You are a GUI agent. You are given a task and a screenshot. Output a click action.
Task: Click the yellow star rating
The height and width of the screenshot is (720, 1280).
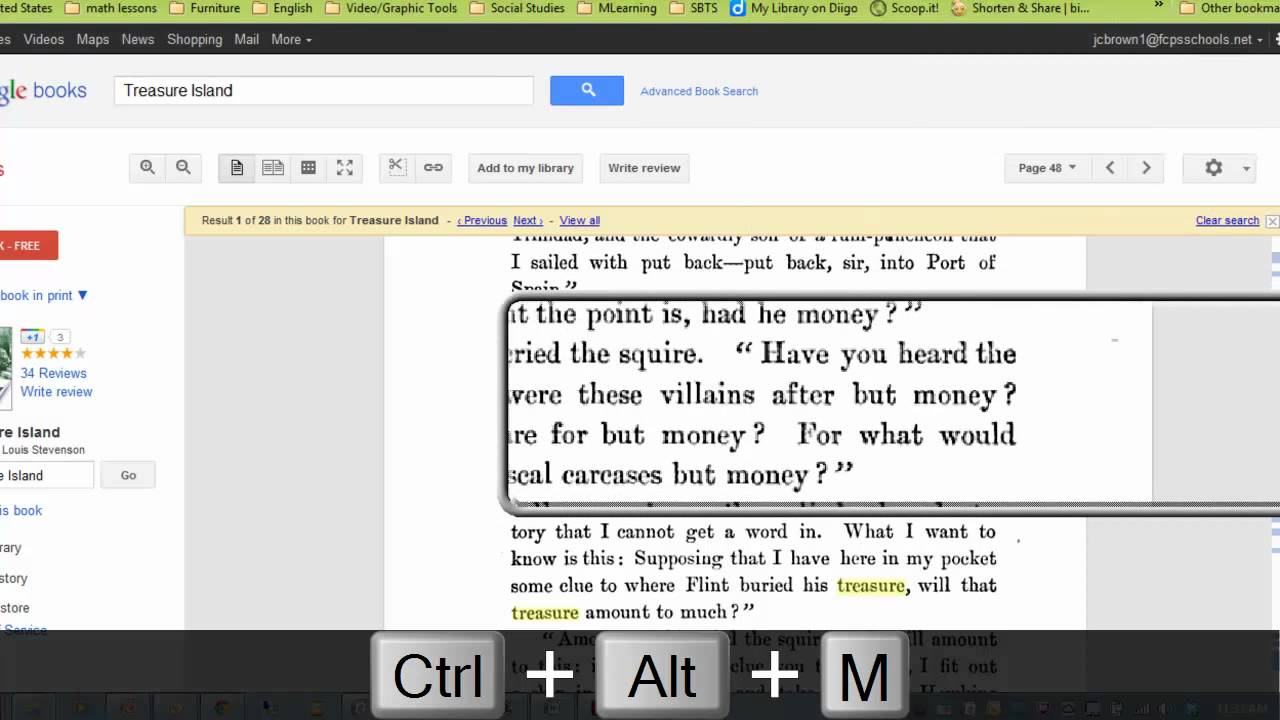[54, 354]
